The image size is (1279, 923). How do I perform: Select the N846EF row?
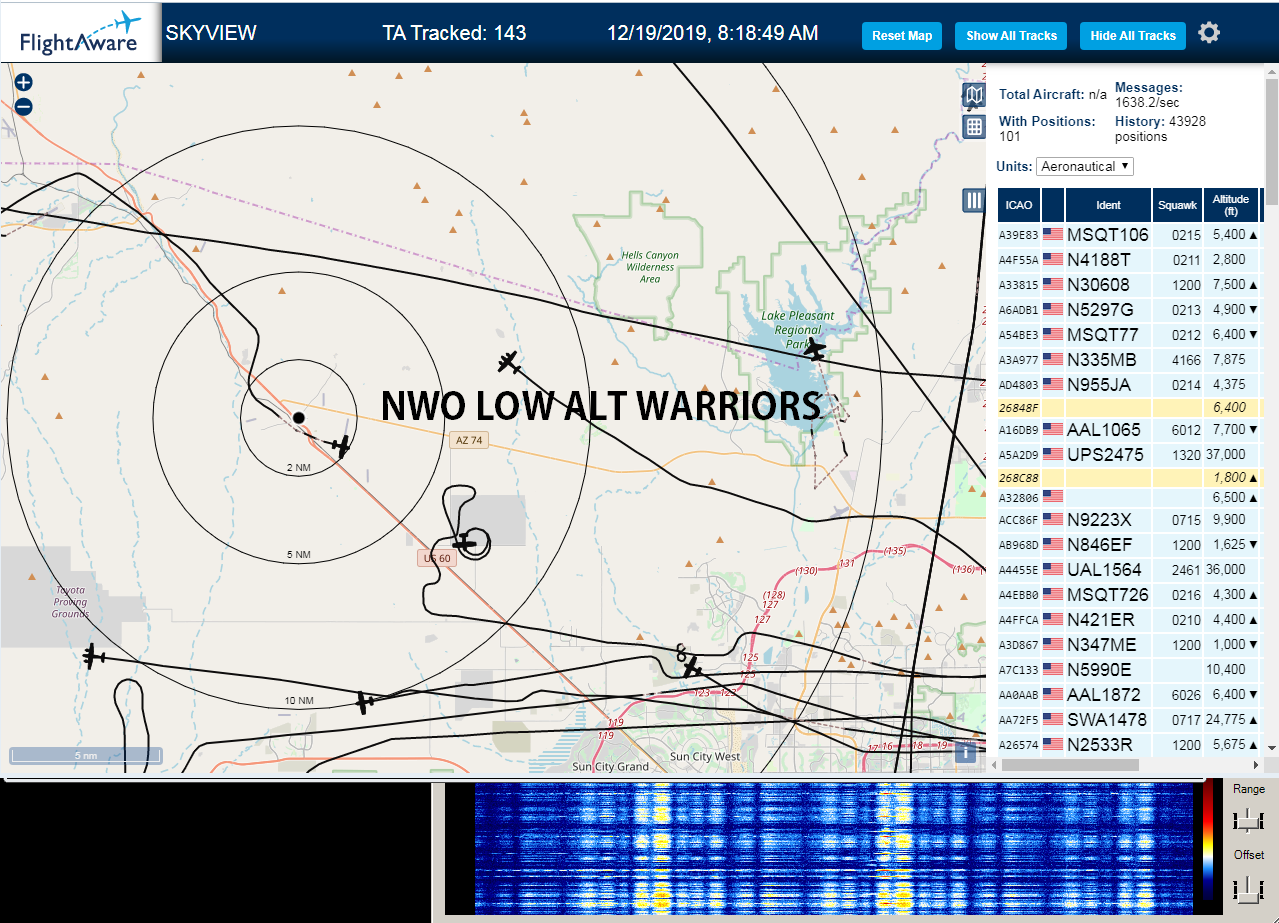[x=1130, y=545]
